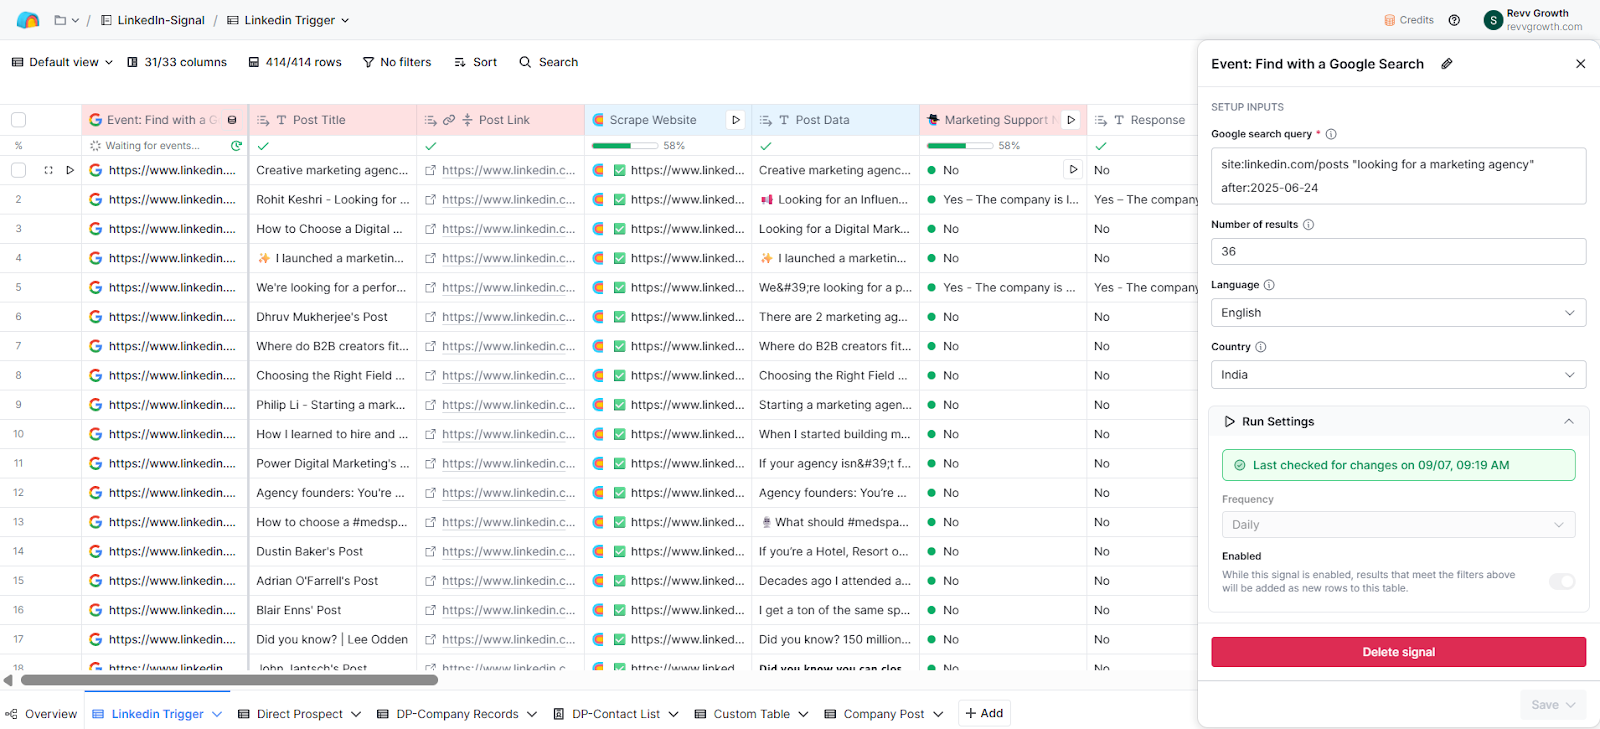
Task: Click the Clay icon in row 4 Scrape Website
Action: [x=598, y=258]
